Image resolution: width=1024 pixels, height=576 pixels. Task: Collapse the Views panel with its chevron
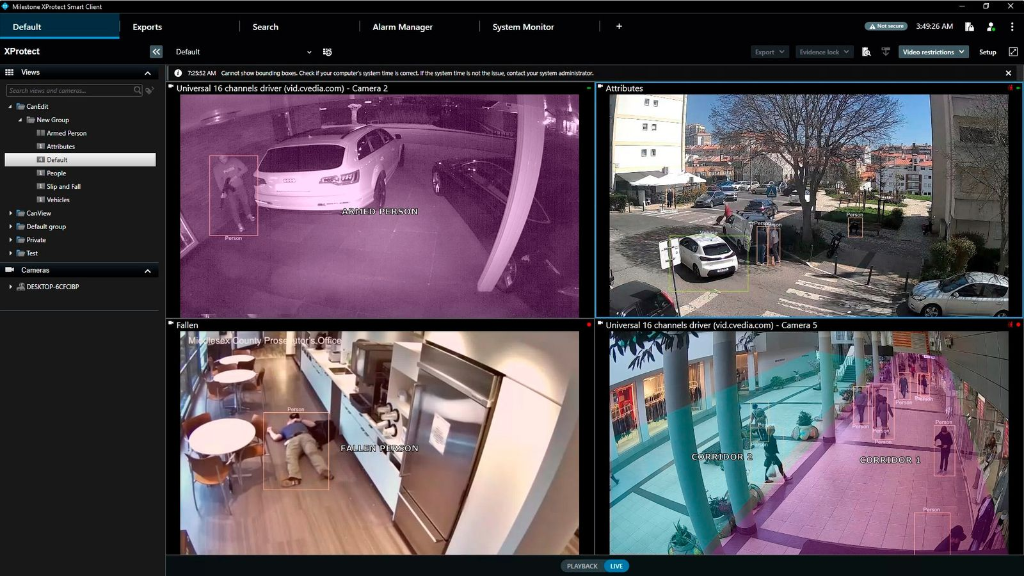coord(146,71)
